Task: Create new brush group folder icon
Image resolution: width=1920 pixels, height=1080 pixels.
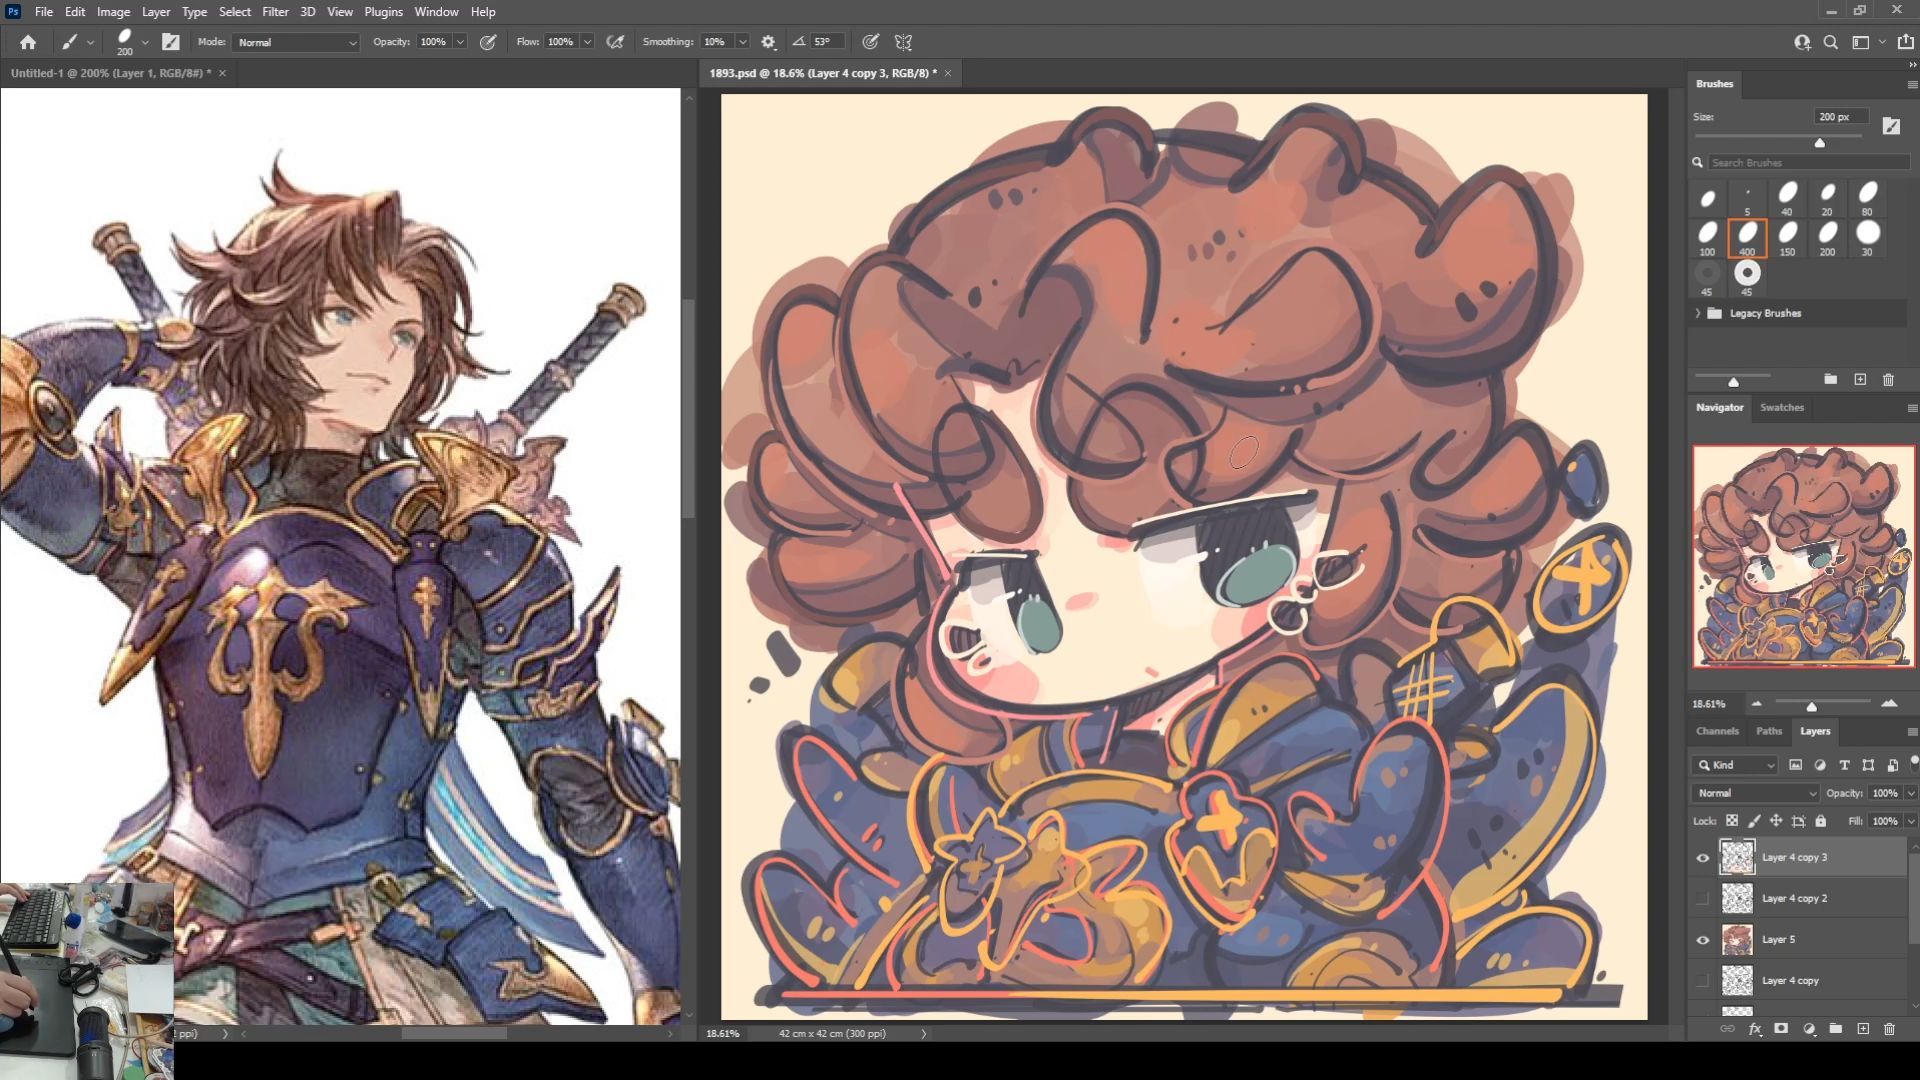Action: pyautogui.click(x=1830, y=380)
